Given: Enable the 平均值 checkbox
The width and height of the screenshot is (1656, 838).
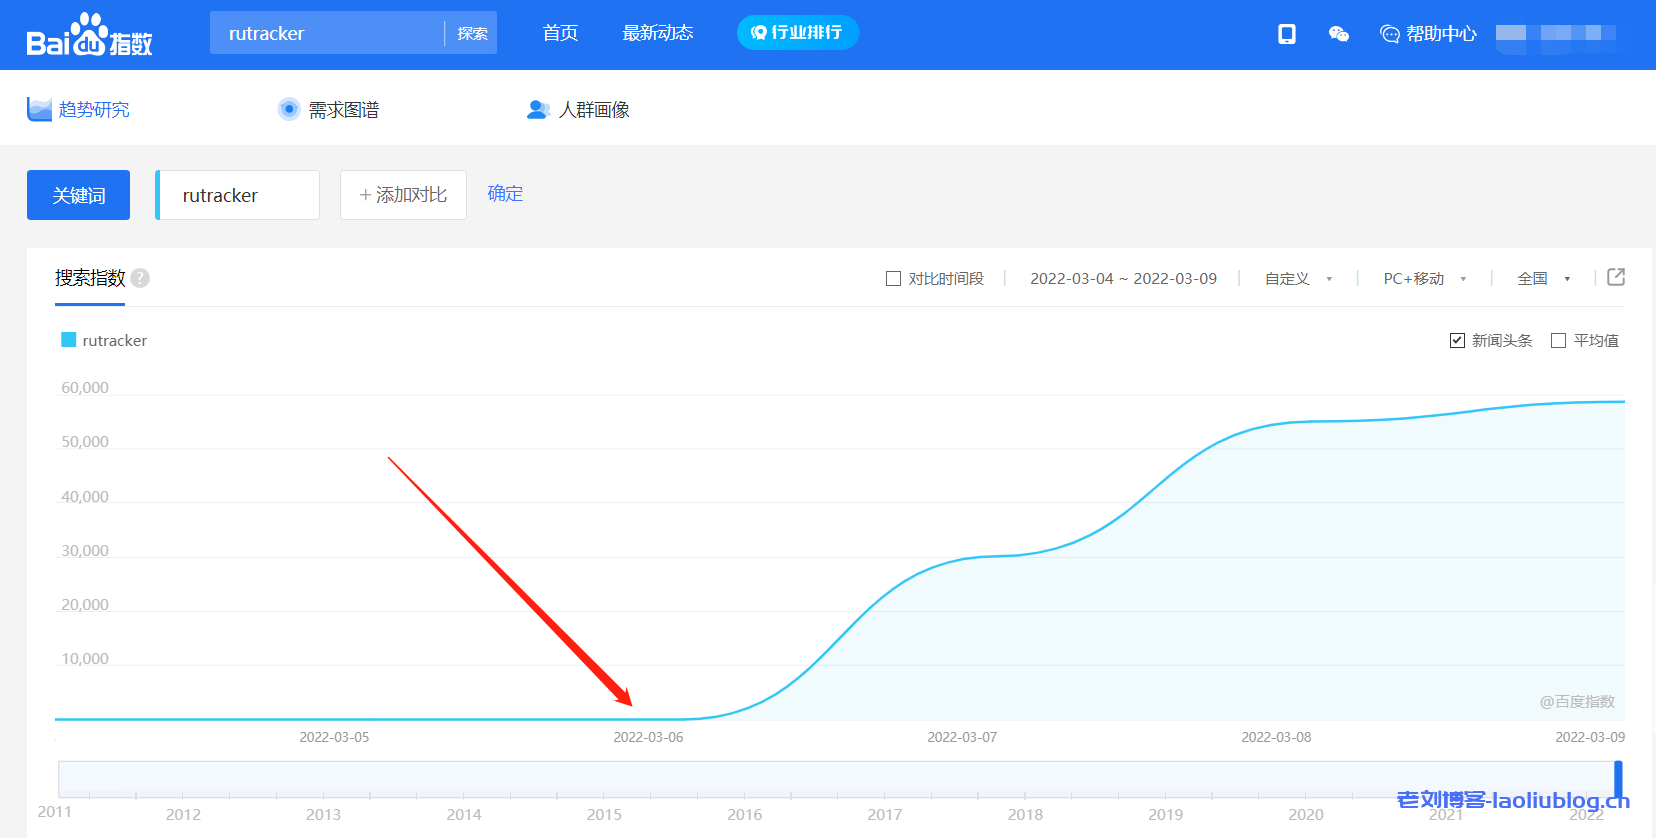Looking at the screenshot, I should pyautogui.click(x=1558, y=341).
